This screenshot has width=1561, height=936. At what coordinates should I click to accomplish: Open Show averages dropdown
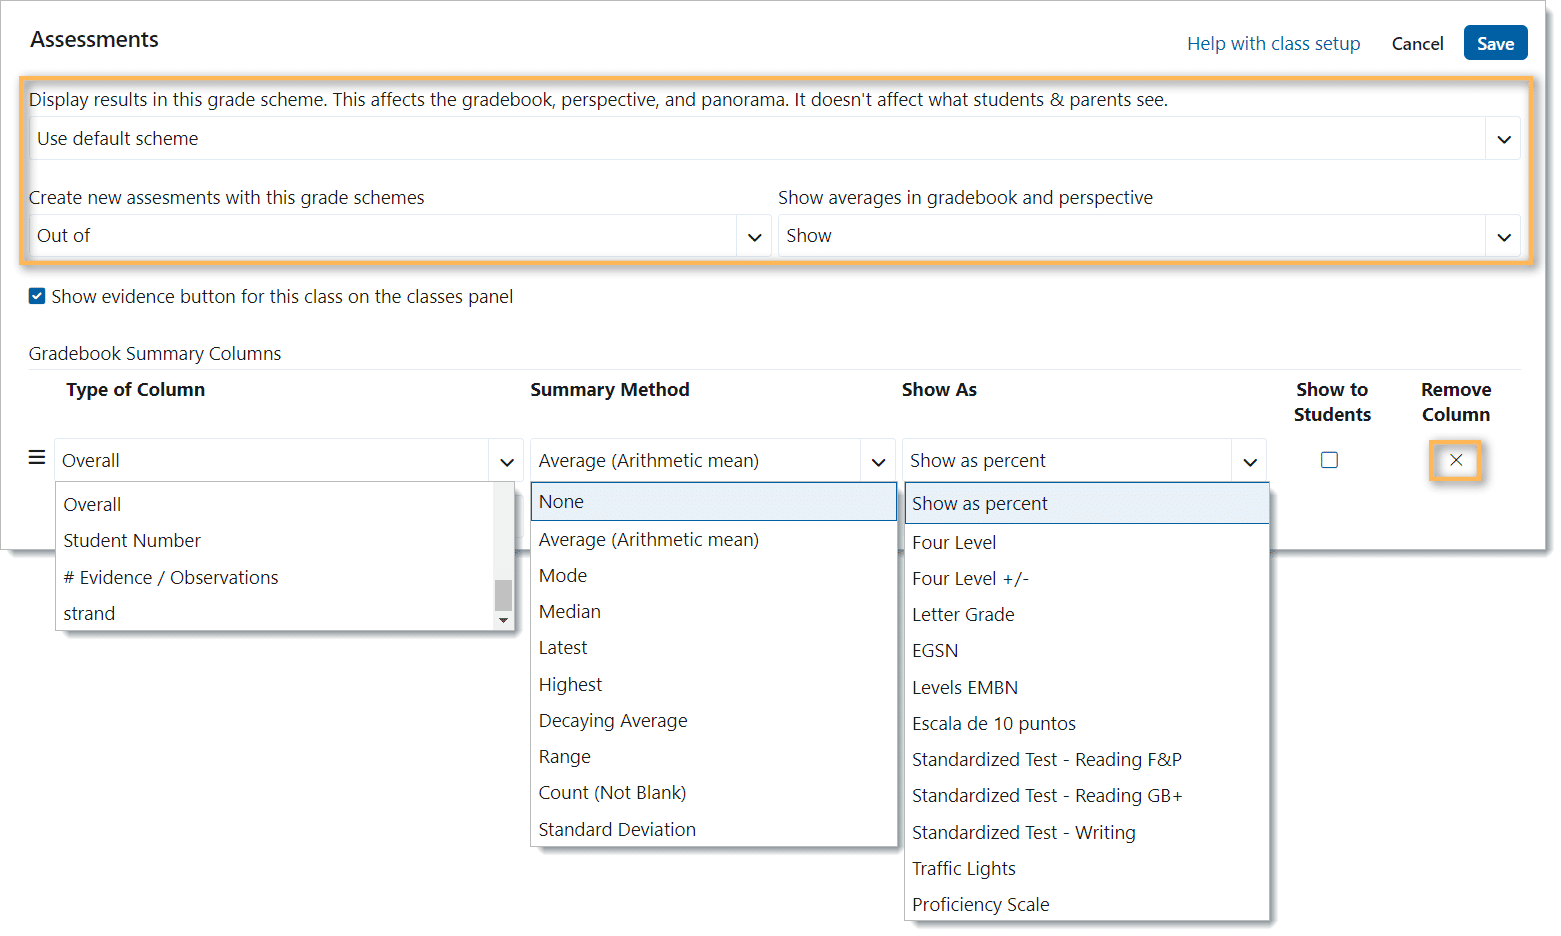[x=1503, y=237]
